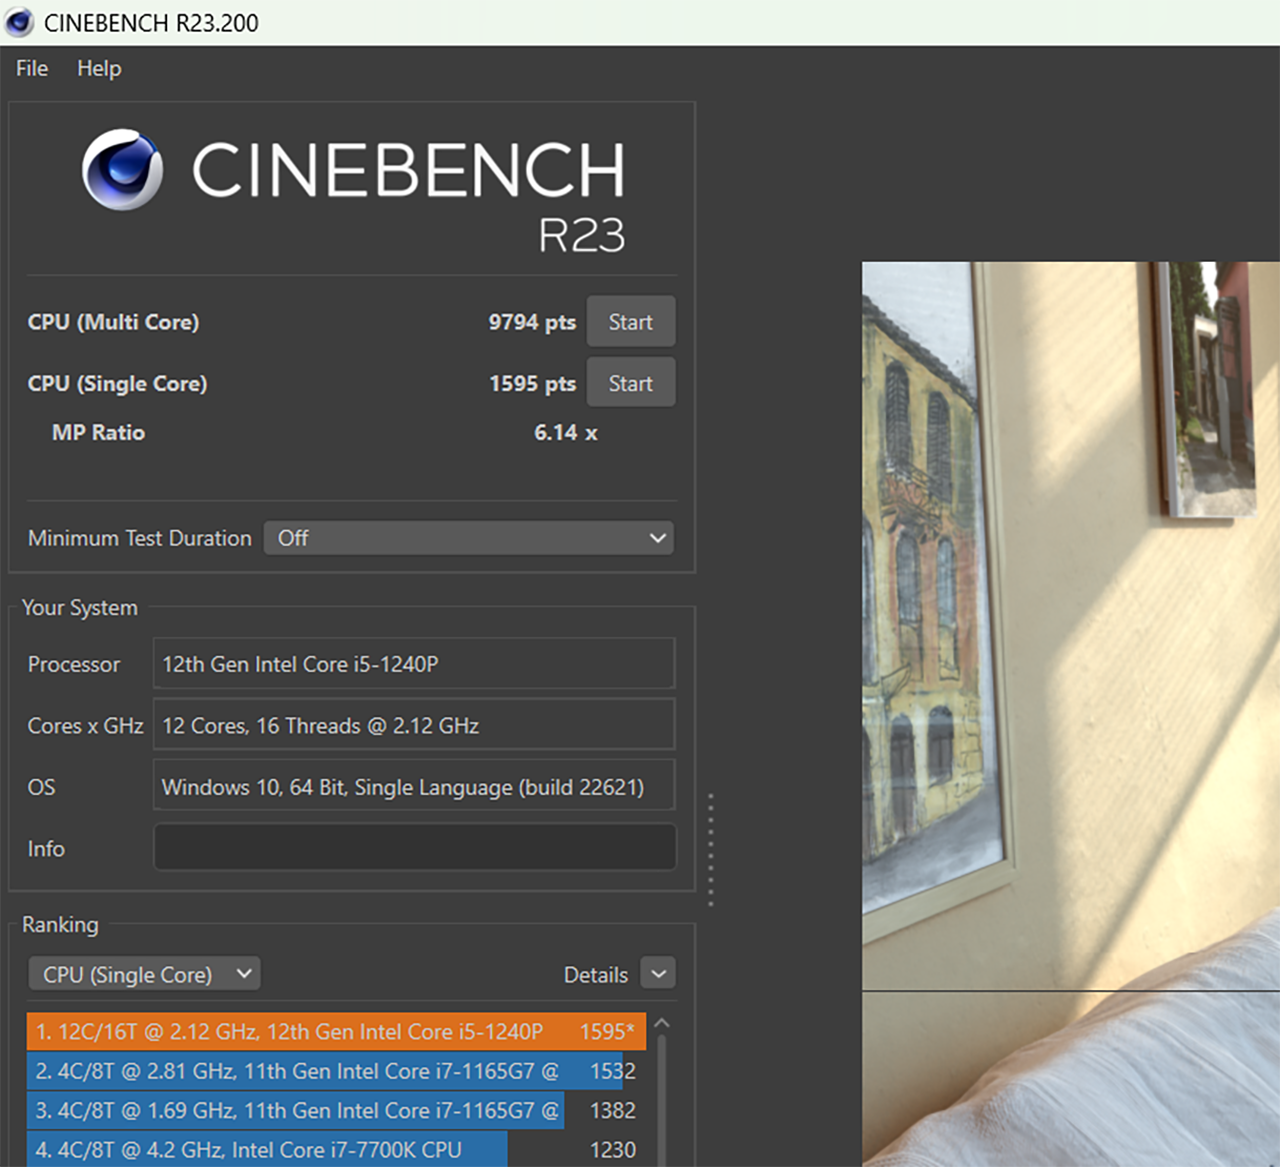Click the Details label in Ranking
Image resolution: width=1280 pixels, height=1167 pixels.
596,974
